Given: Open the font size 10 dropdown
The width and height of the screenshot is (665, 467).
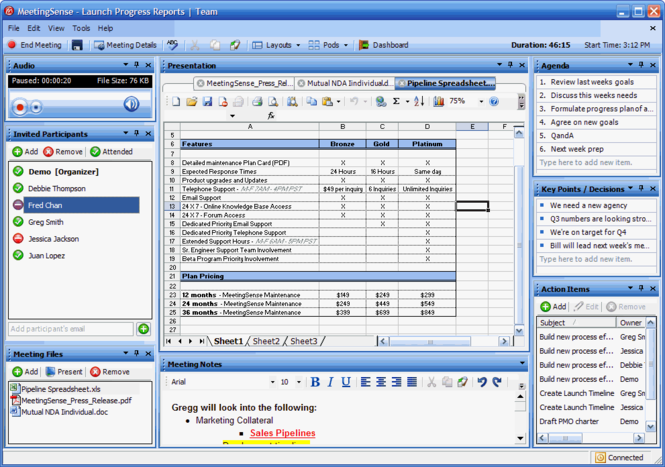Looking at the screenshot, I should (x=299, y=382).
